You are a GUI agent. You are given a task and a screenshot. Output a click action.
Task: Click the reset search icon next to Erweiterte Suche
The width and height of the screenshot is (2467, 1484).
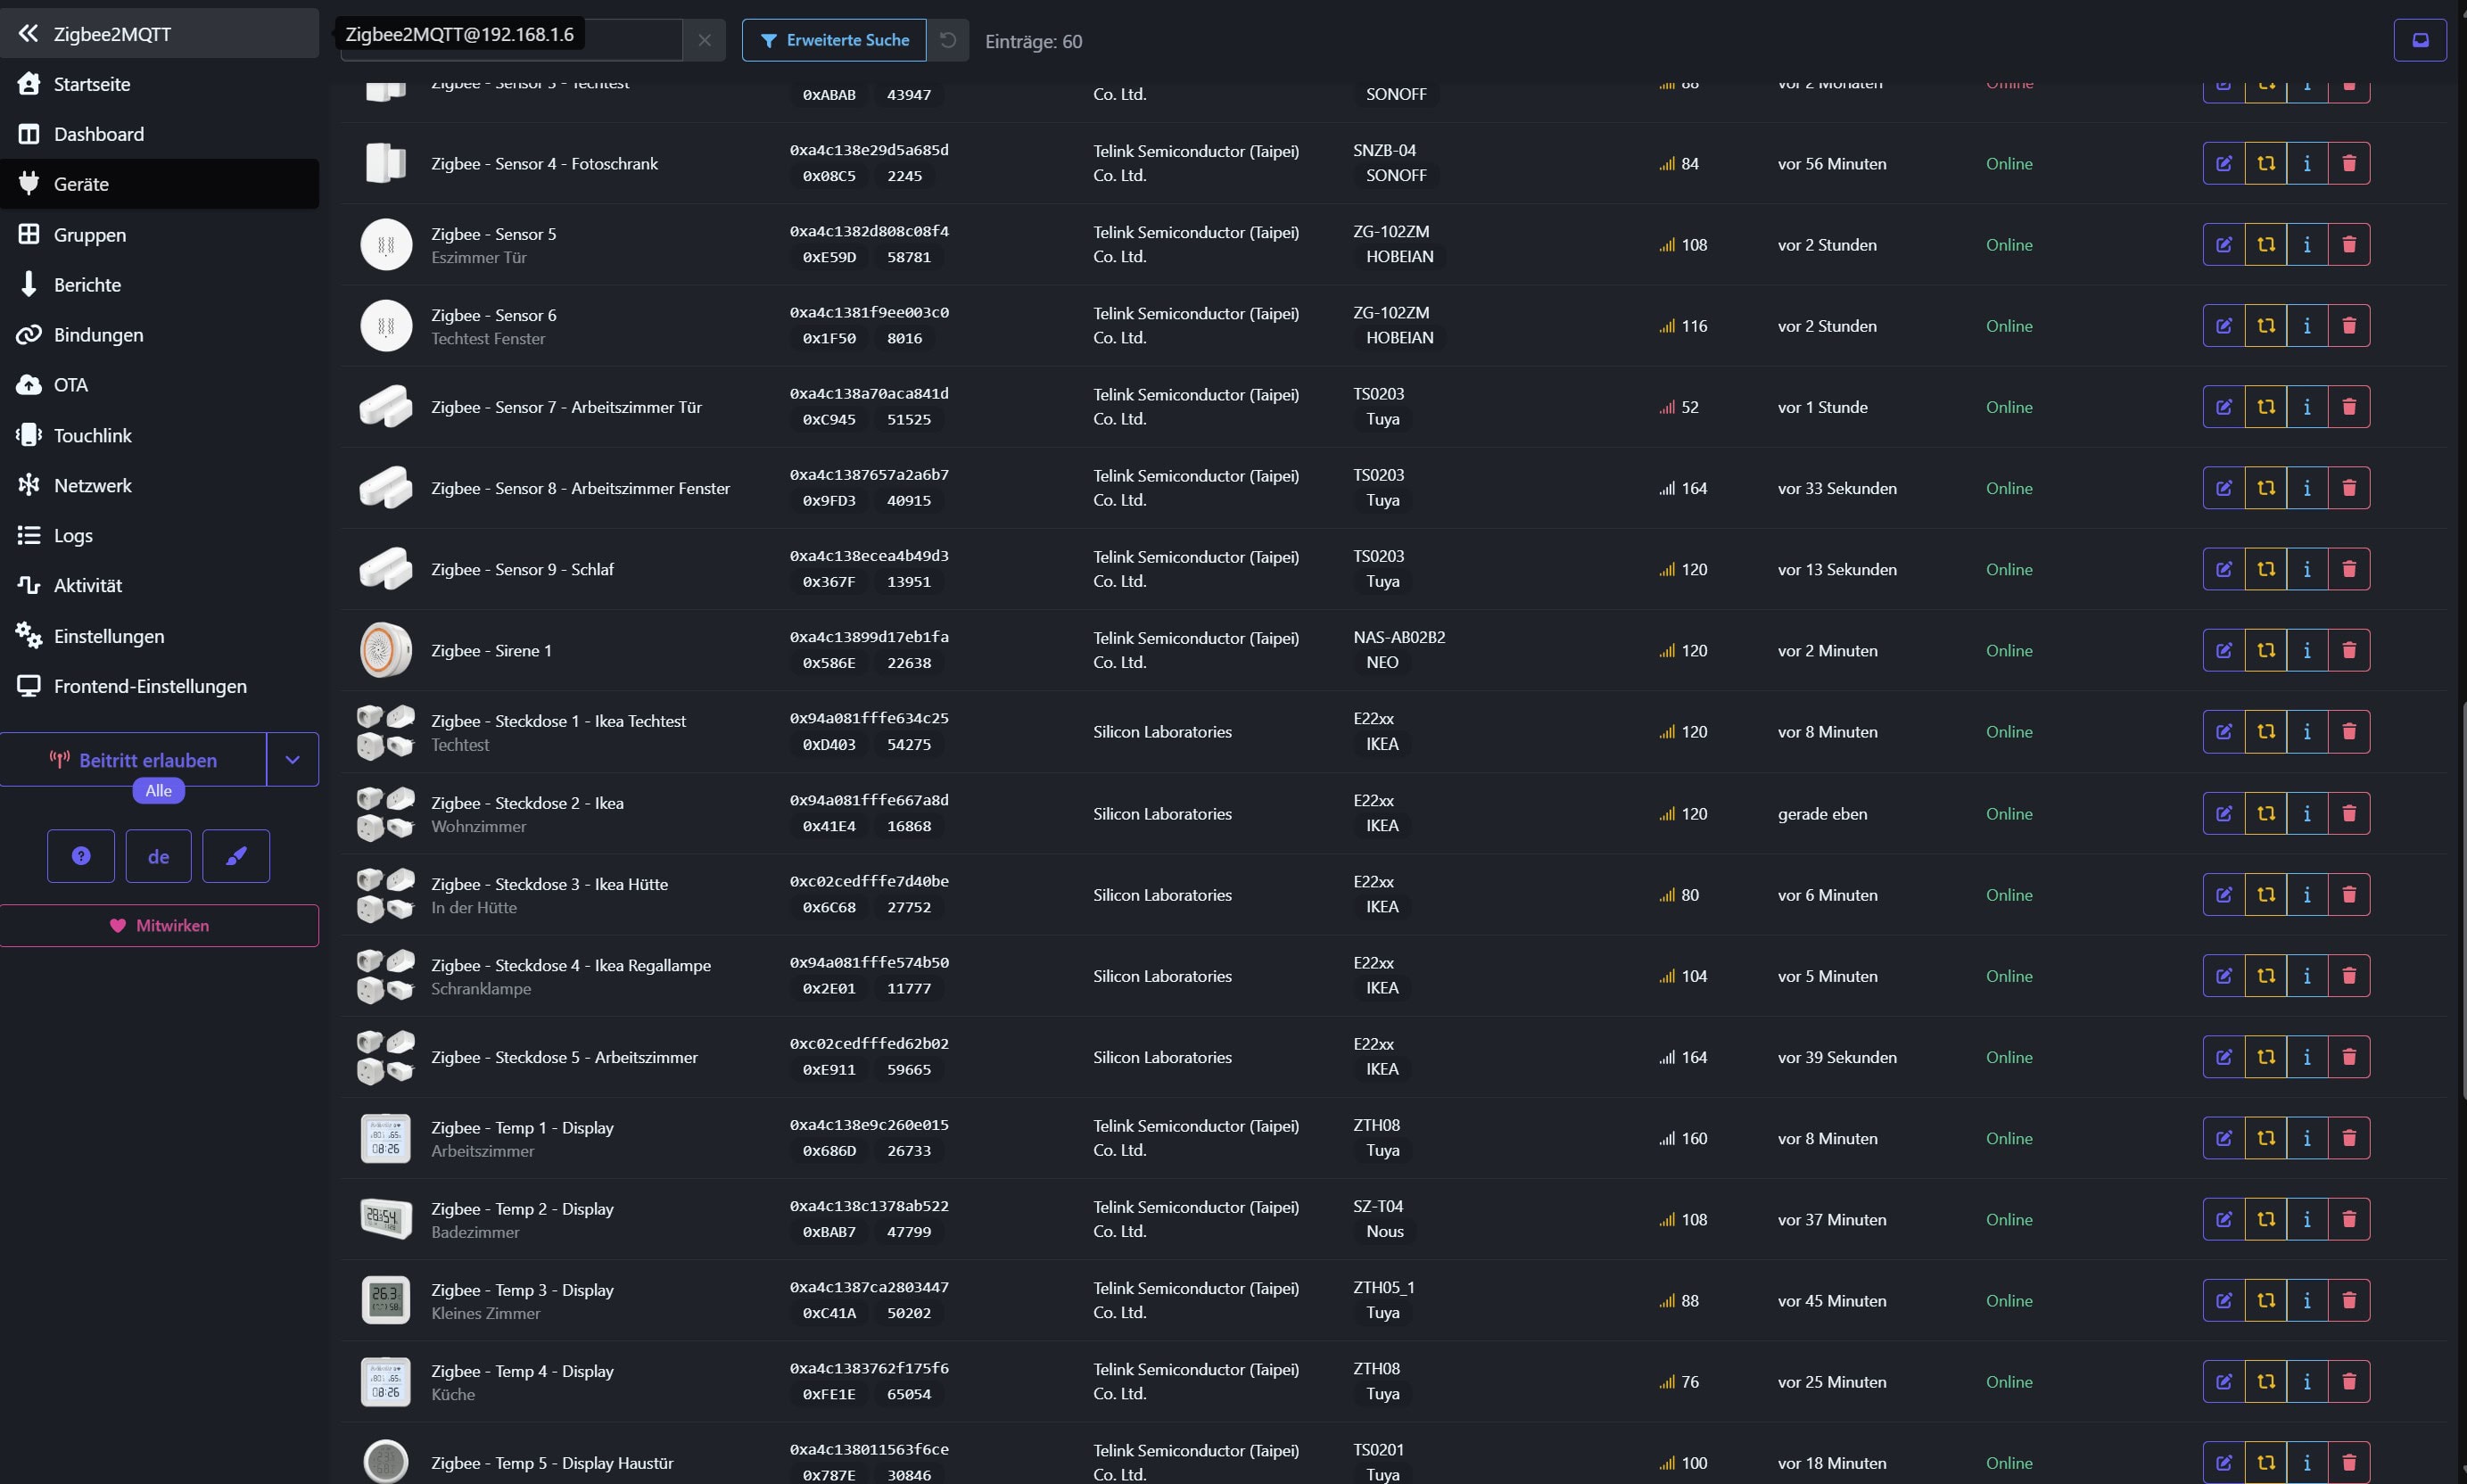click(948, 40)
